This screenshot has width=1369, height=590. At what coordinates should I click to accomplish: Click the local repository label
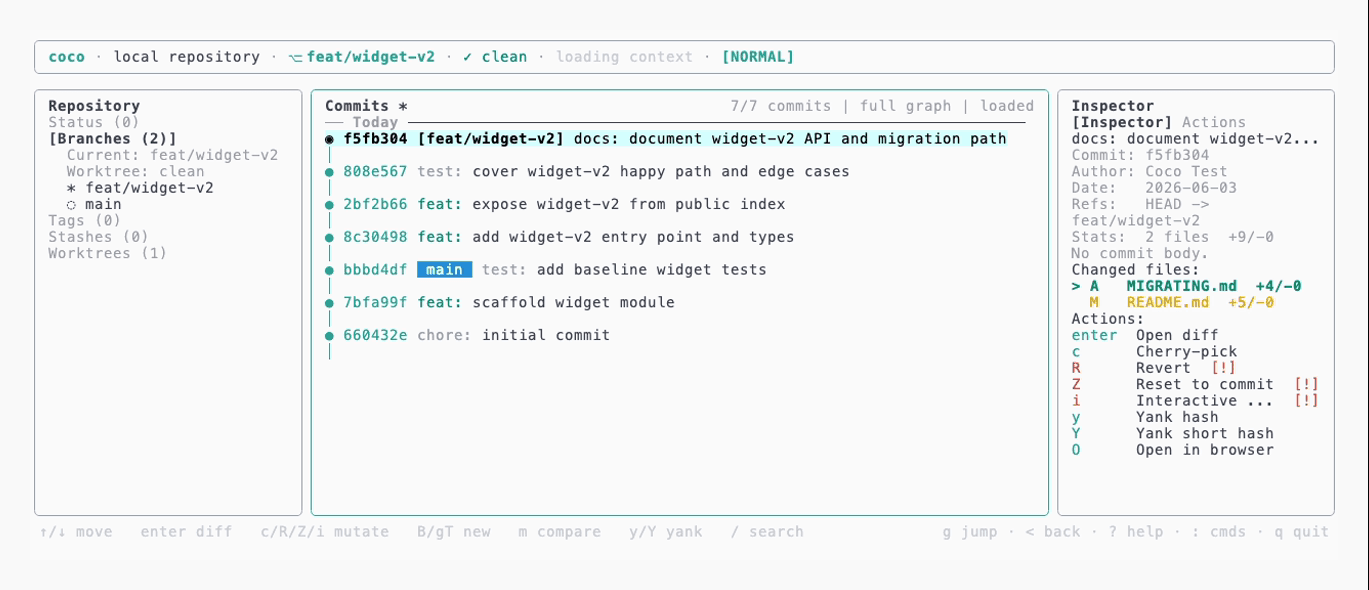pos(187,57)
